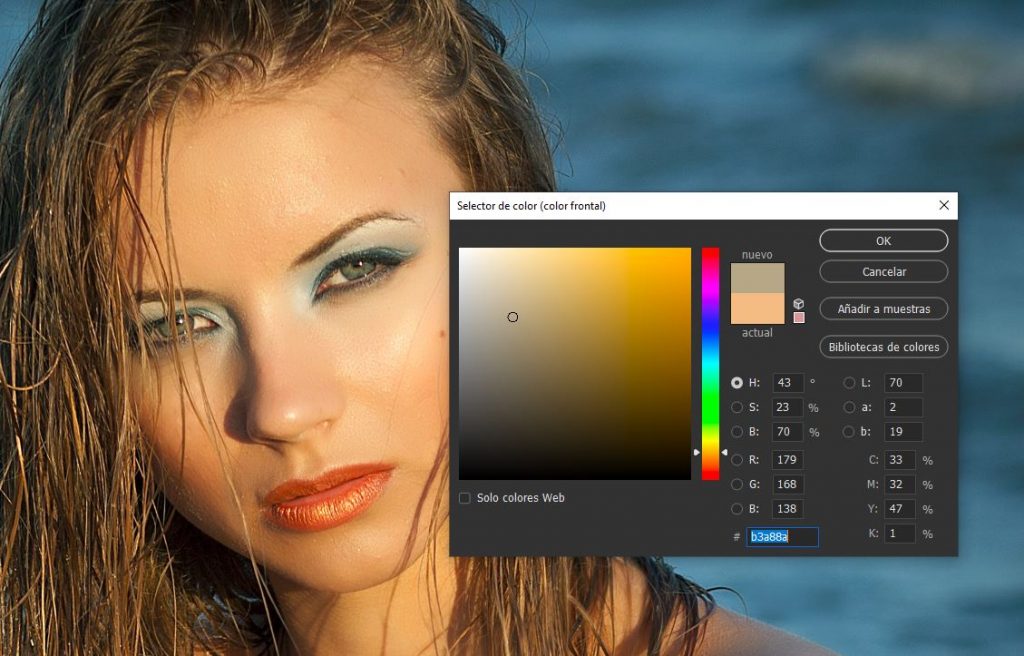Select the R red channel radio button
The image size is (1024, 656).
pyautogui.click(x=737, y=460)
